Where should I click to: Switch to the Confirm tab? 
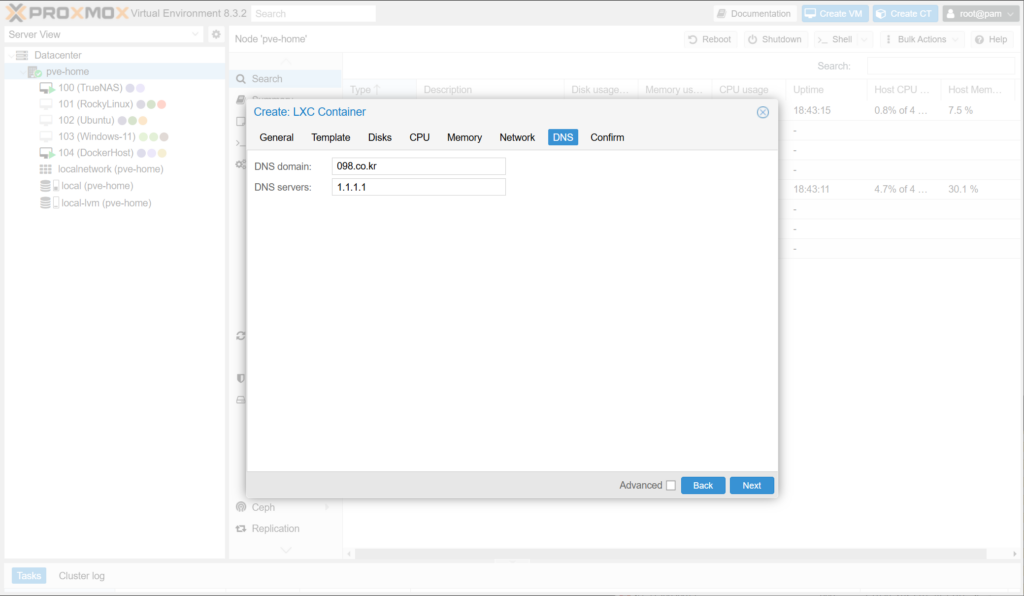[x=607, y=137]
